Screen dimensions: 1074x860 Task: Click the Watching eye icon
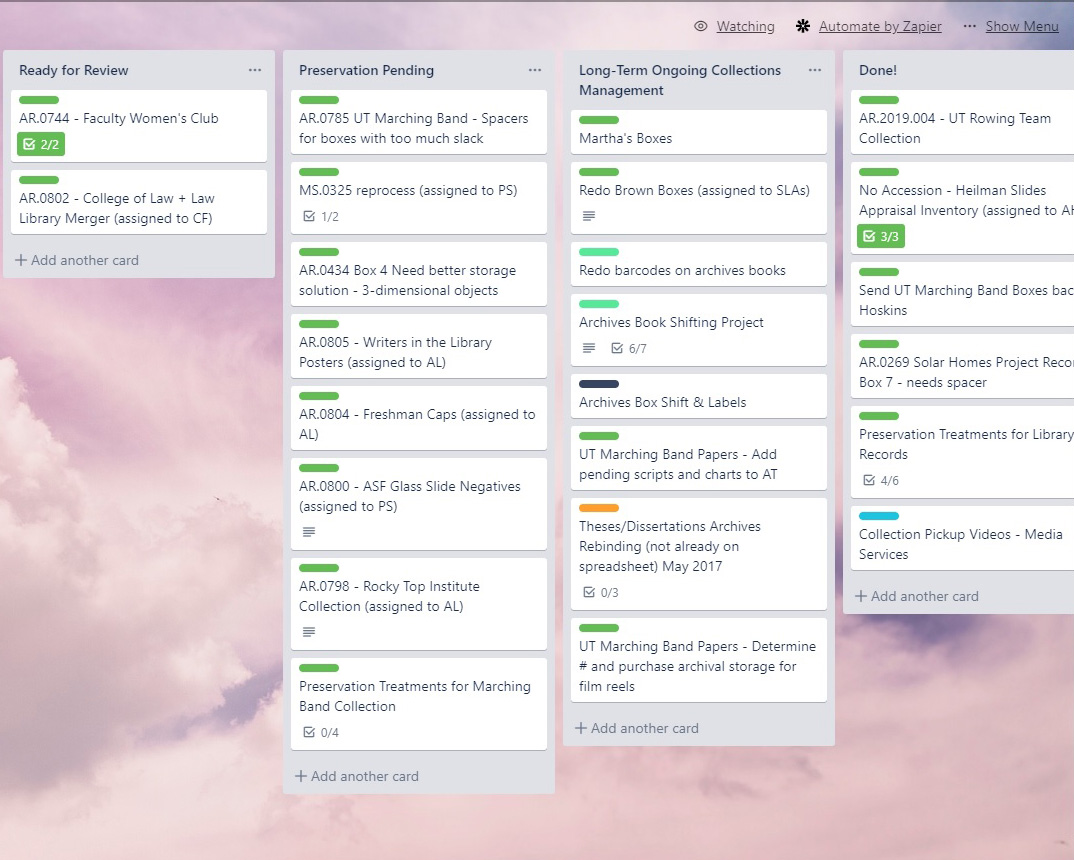pyautogui.click(x=701, y=26)
